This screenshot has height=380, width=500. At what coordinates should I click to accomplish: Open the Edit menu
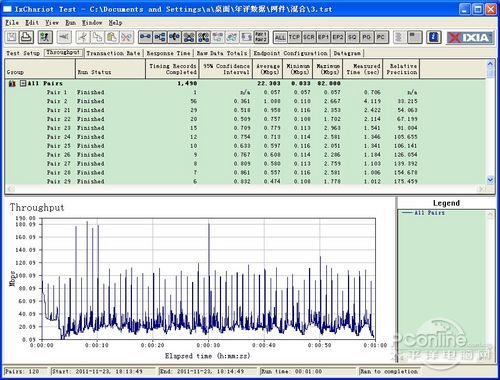point(32,23)
